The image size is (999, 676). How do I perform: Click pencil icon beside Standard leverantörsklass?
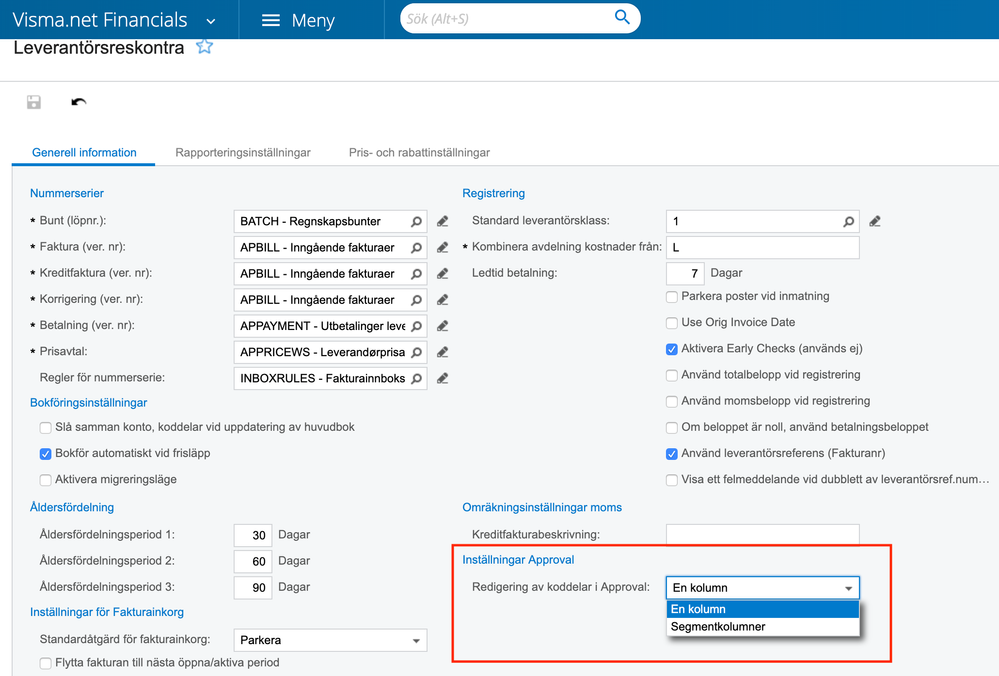tap(875, 221)
